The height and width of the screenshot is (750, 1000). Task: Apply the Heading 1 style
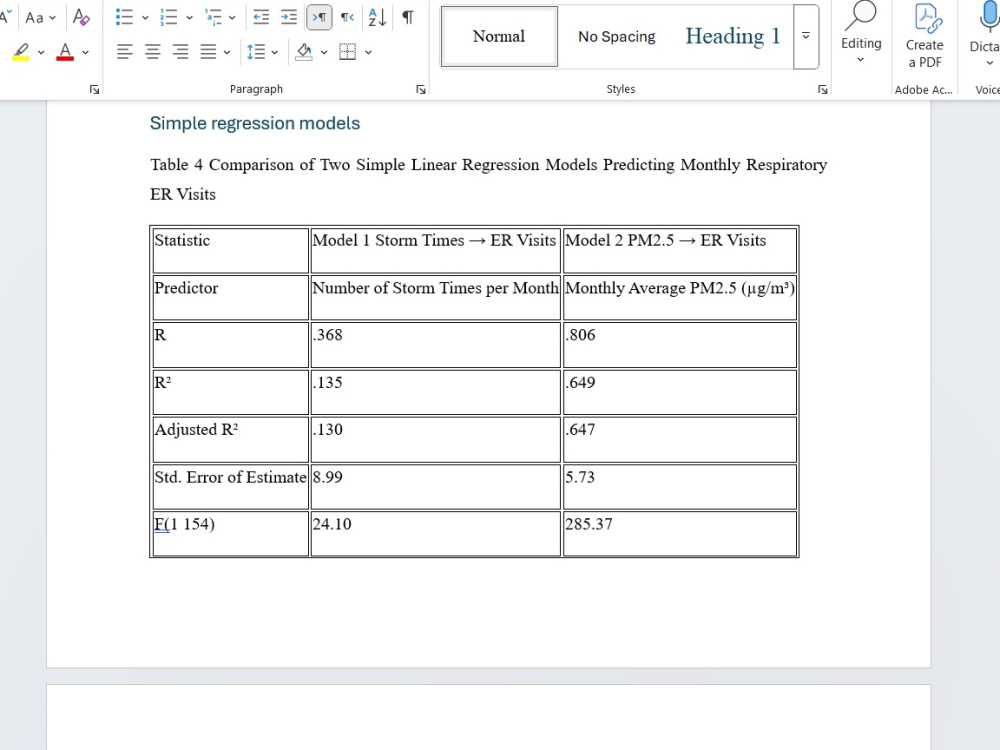[733, 36]
